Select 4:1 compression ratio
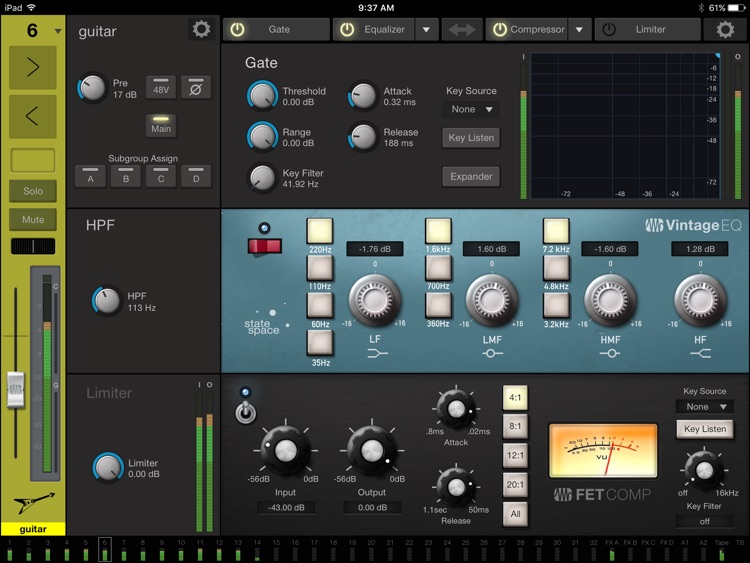The width and height of the screenshot is (750, 563). 515,397
